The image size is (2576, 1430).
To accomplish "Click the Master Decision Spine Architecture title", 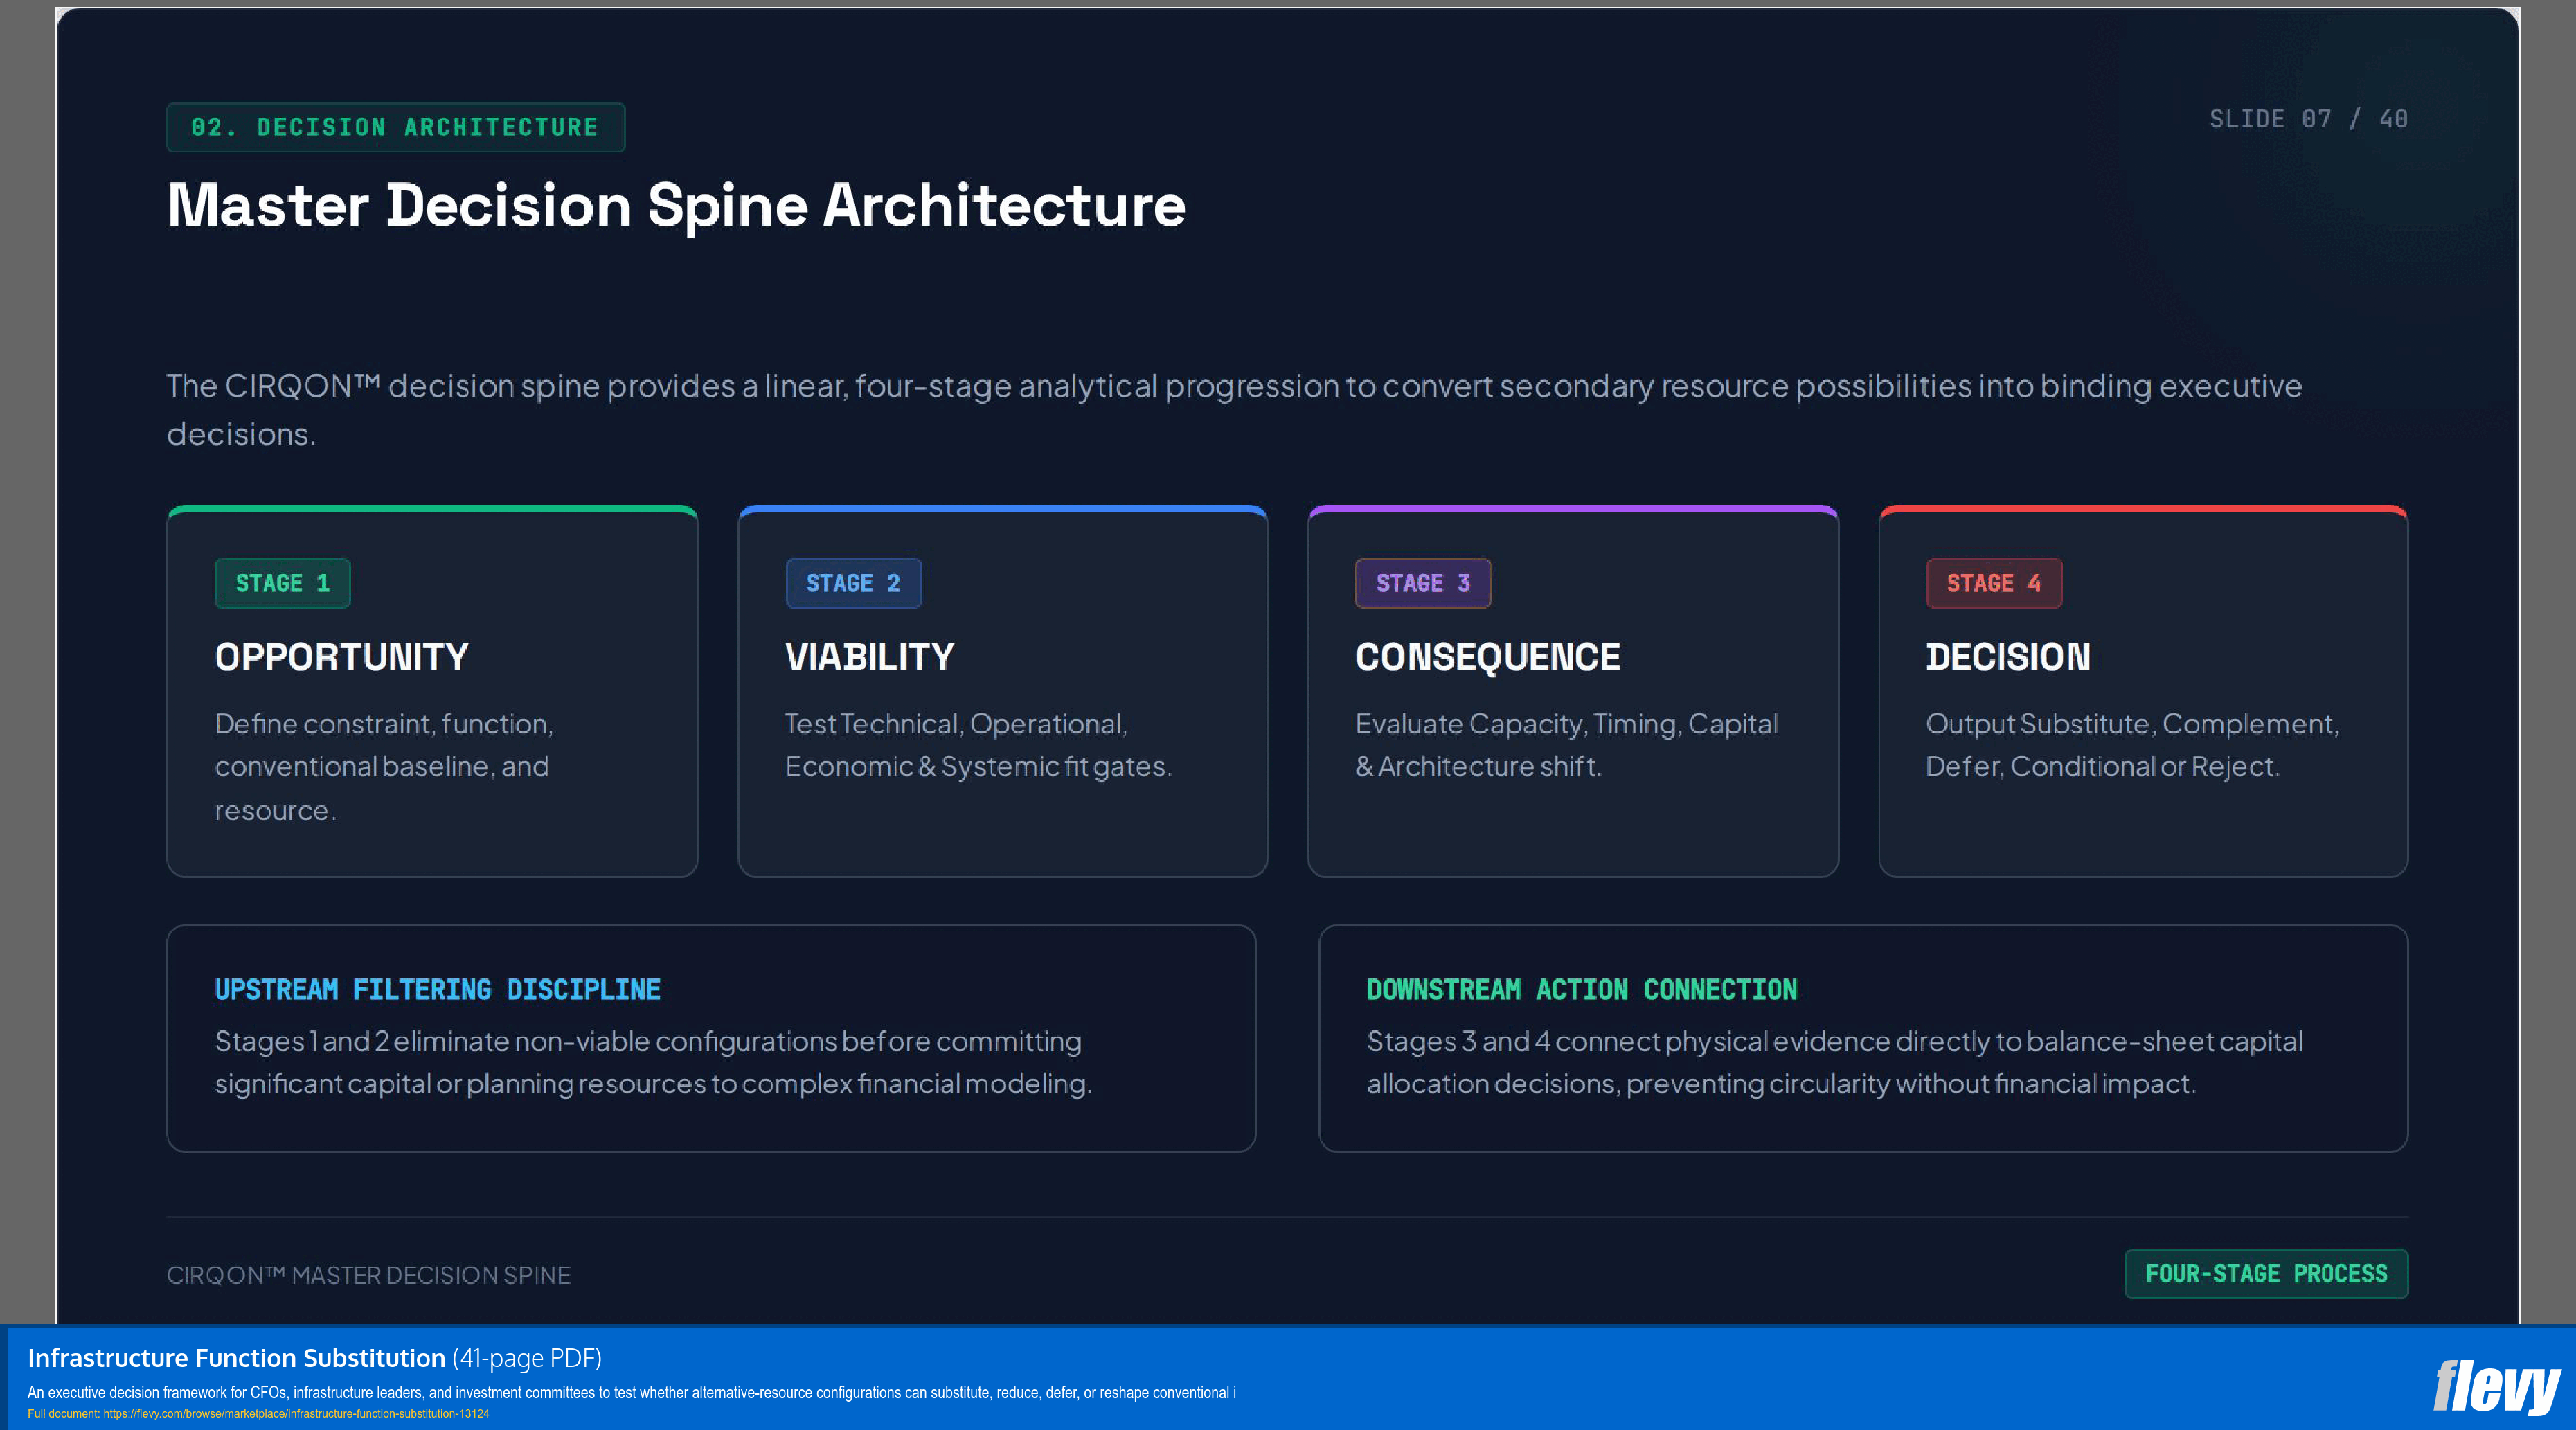I will tap(676, 205).
